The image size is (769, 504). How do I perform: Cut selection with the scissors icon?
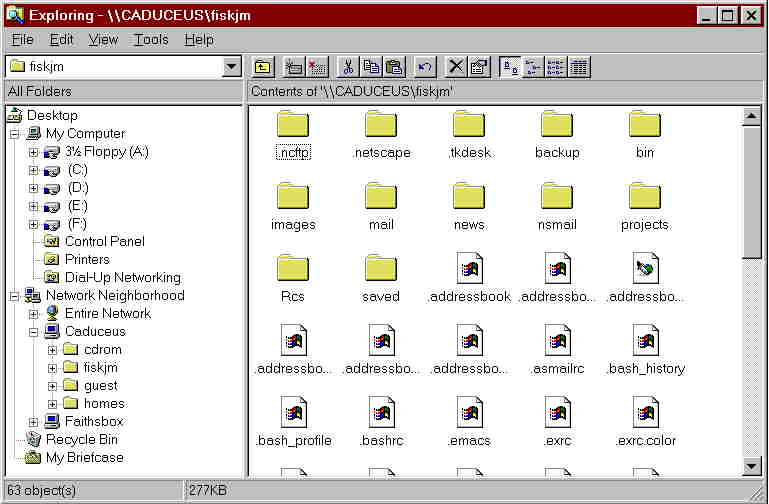click(x=348, y=67)
